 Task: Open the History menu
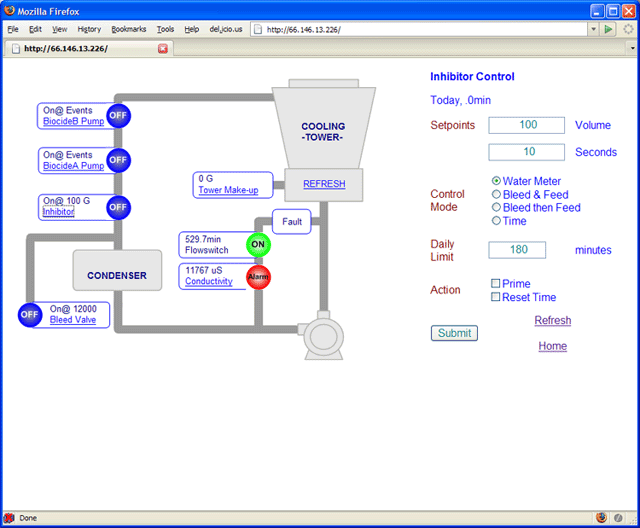[x=89, y=29]
